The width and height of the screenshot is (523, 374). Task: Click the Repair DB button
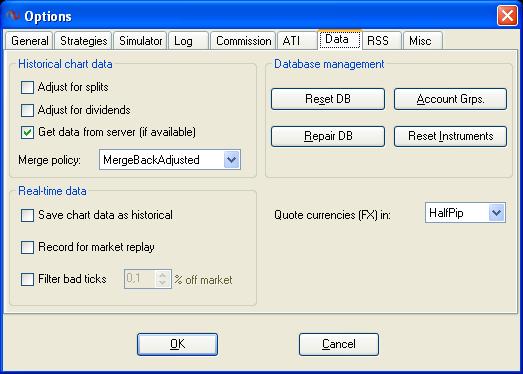coord(328,136)
